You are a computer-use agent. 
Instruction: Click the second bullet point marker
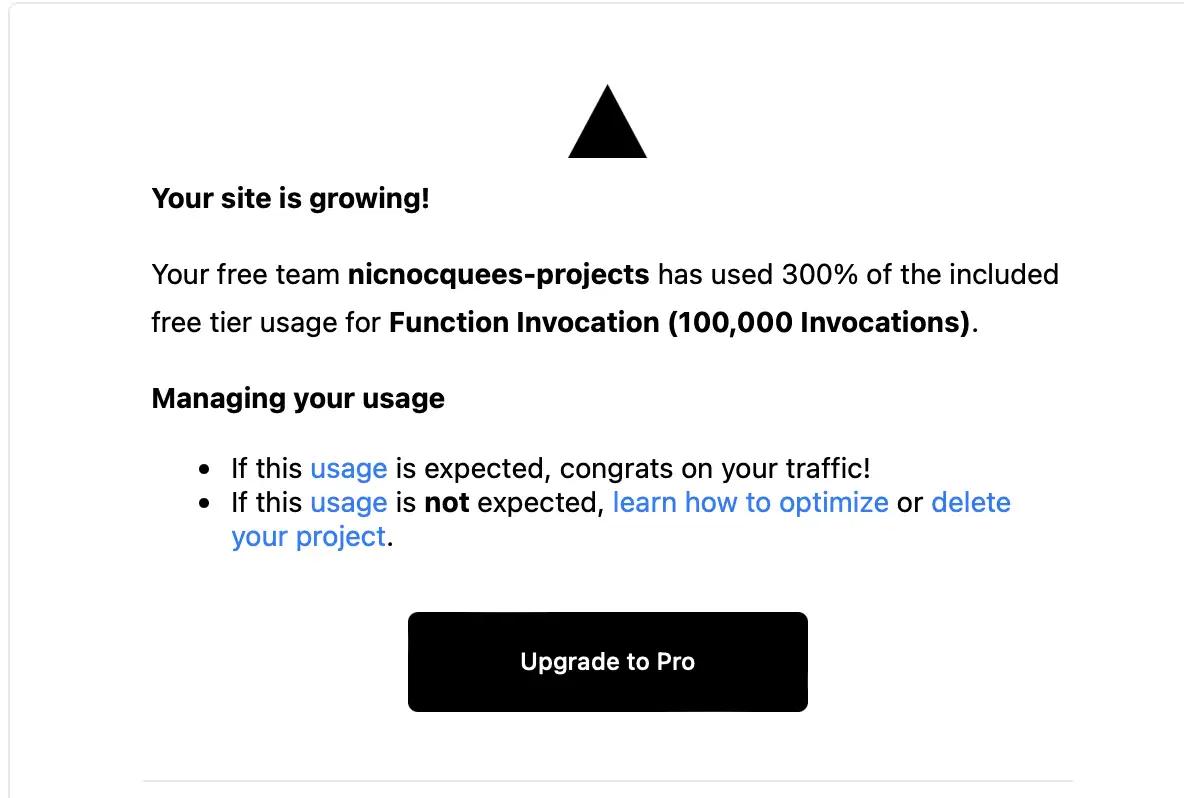[204, 504]
